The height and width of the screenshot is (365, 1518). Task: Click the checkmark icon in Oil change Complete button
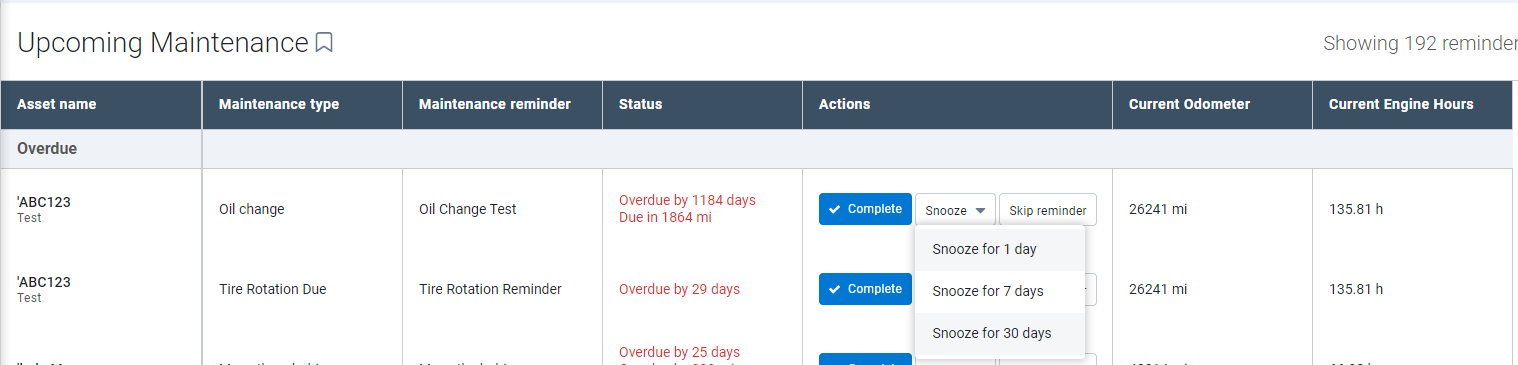(x=834, y=209)
